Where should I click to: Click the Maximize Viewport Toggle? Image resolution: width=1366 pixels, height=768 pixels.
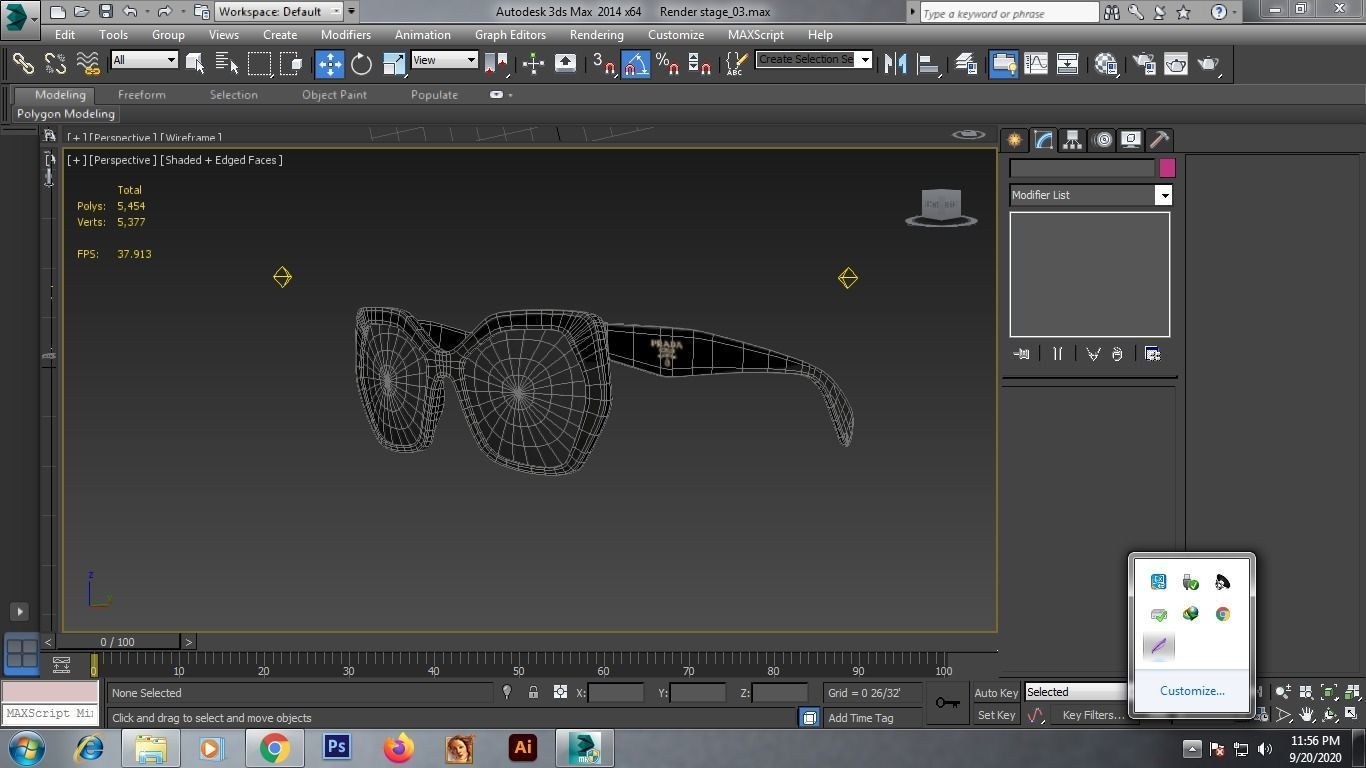1352,715
